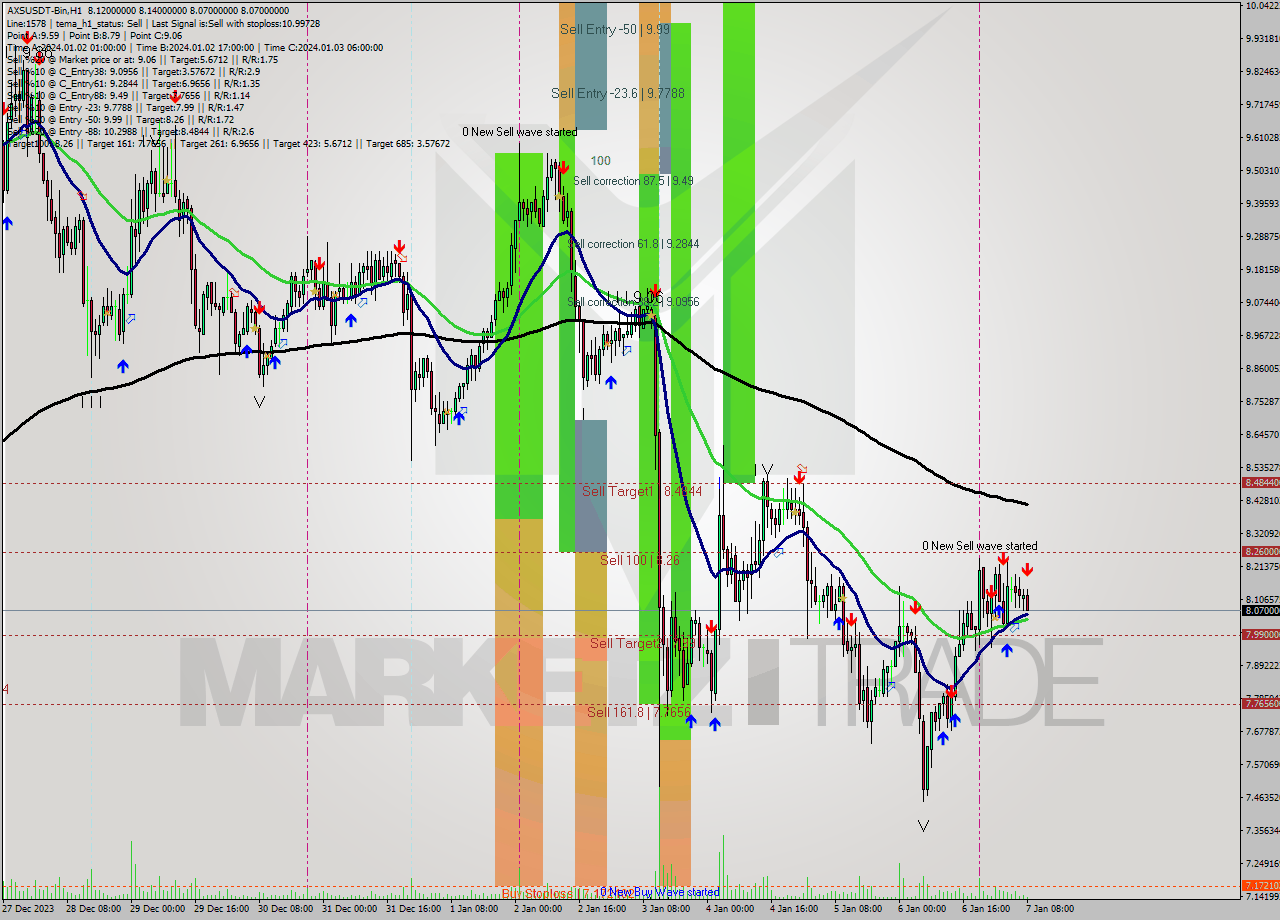Click the 'Sell Target1 | 8.4844' label

642,491
